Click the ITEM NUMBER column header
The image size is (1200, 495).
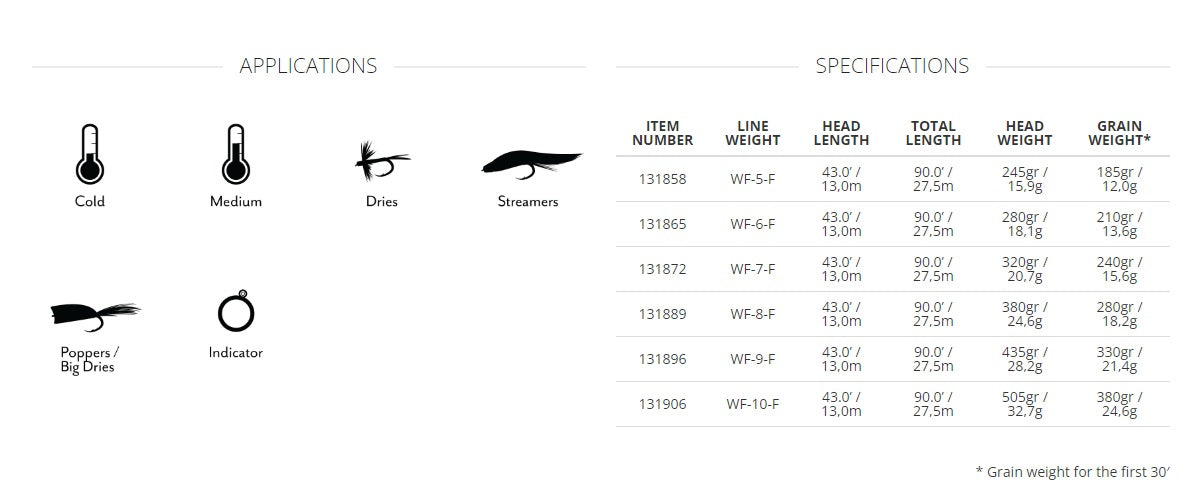[x=662, y=133]
